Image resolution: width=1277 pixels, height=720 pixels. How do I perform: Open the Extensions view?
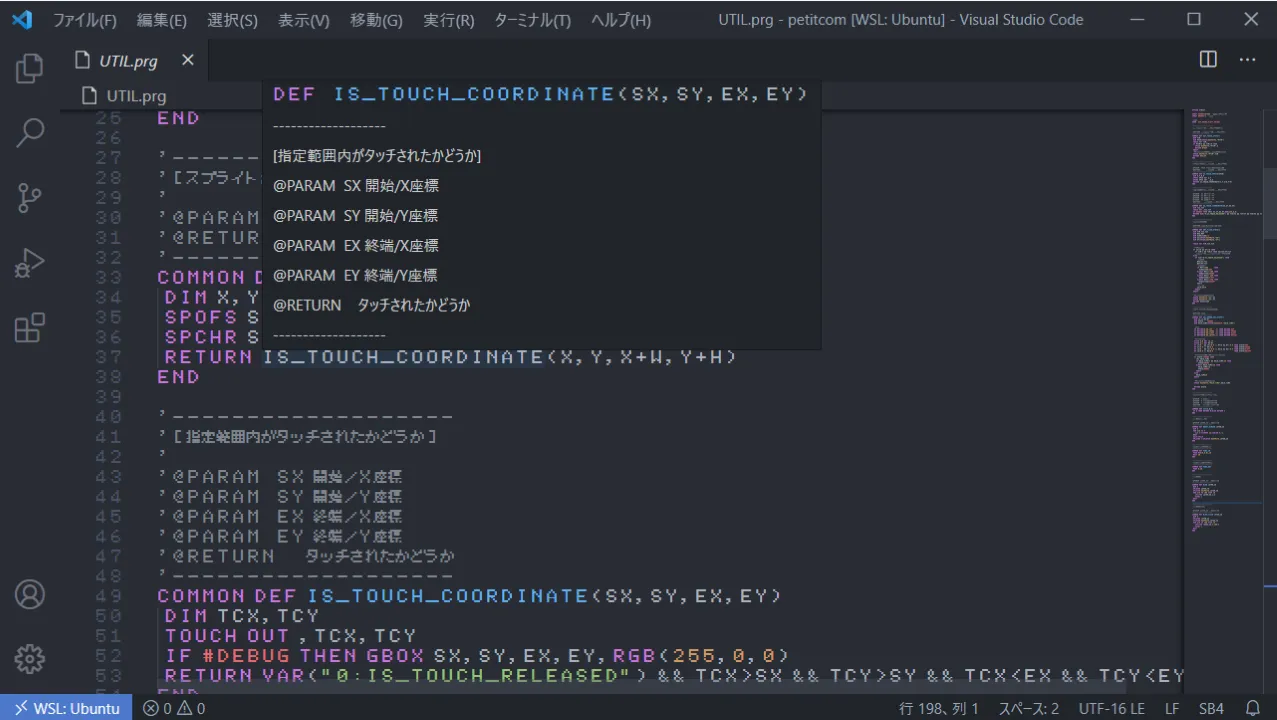pos(30,328)
